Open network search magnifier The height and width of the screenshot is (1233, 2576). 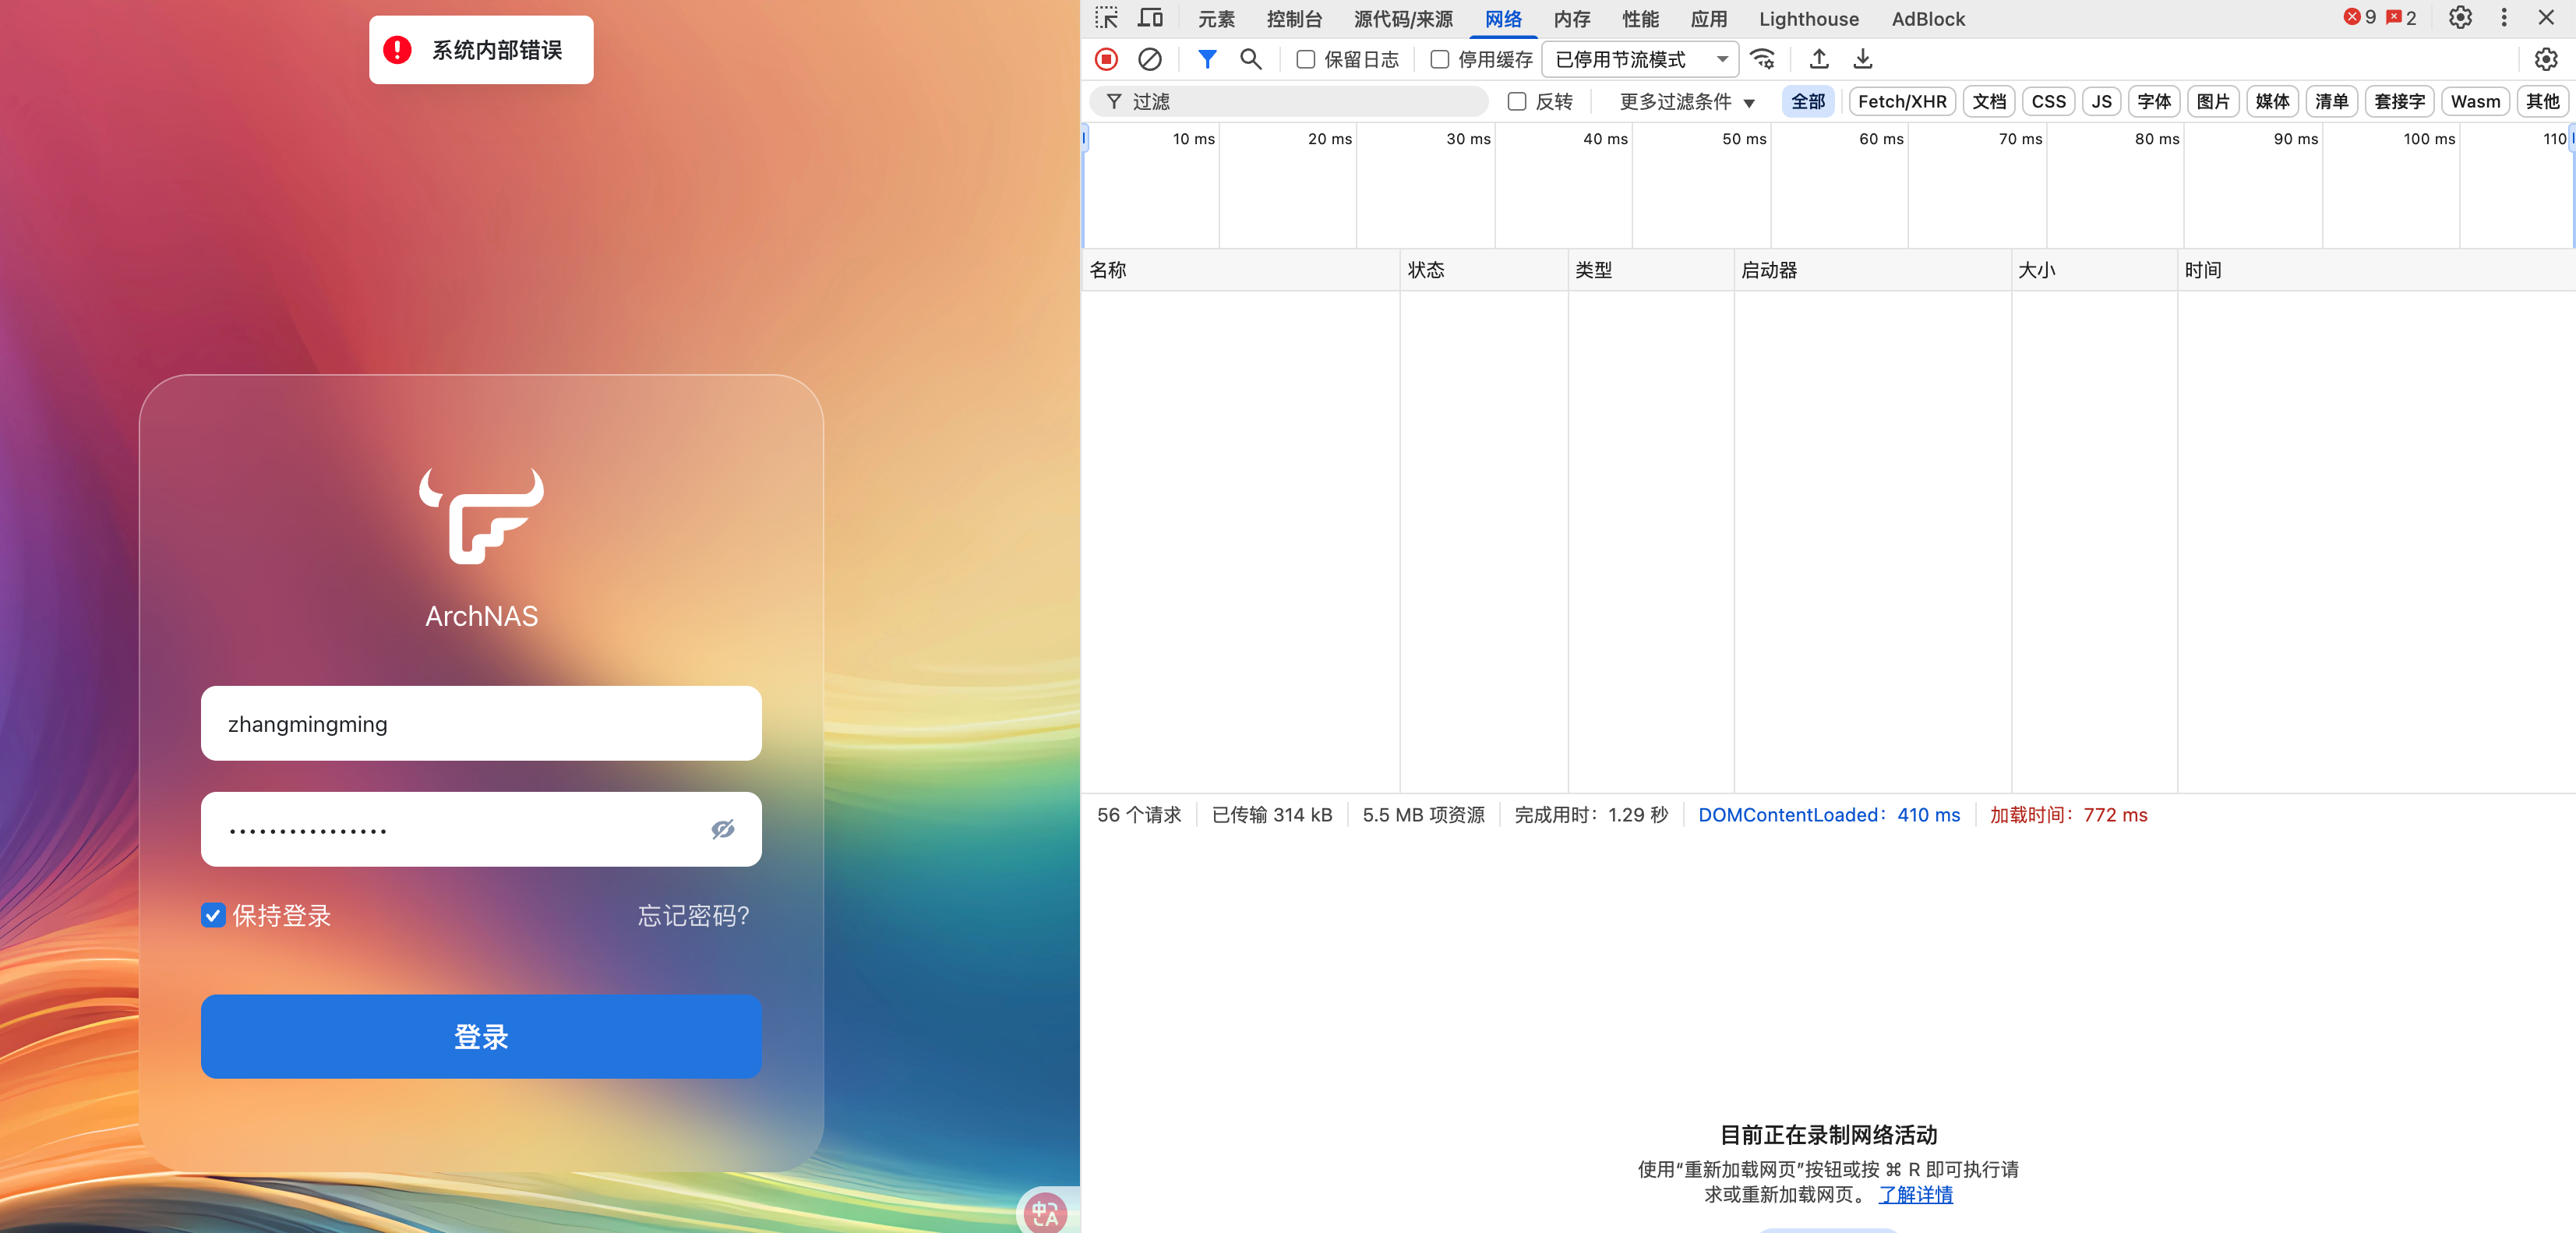(x=1250, y=59)
